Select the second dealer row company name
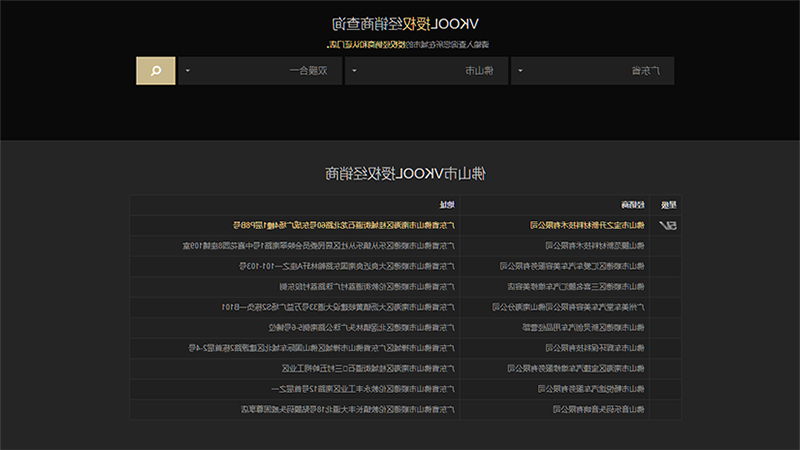This screenshot has height=450, width=800. [594, 245]
